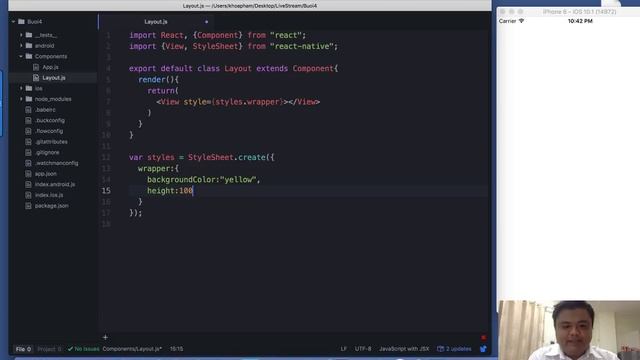Screen dimensions: 640x360
Task: Open the .gitignore file
Action: (x=47, y=152)
